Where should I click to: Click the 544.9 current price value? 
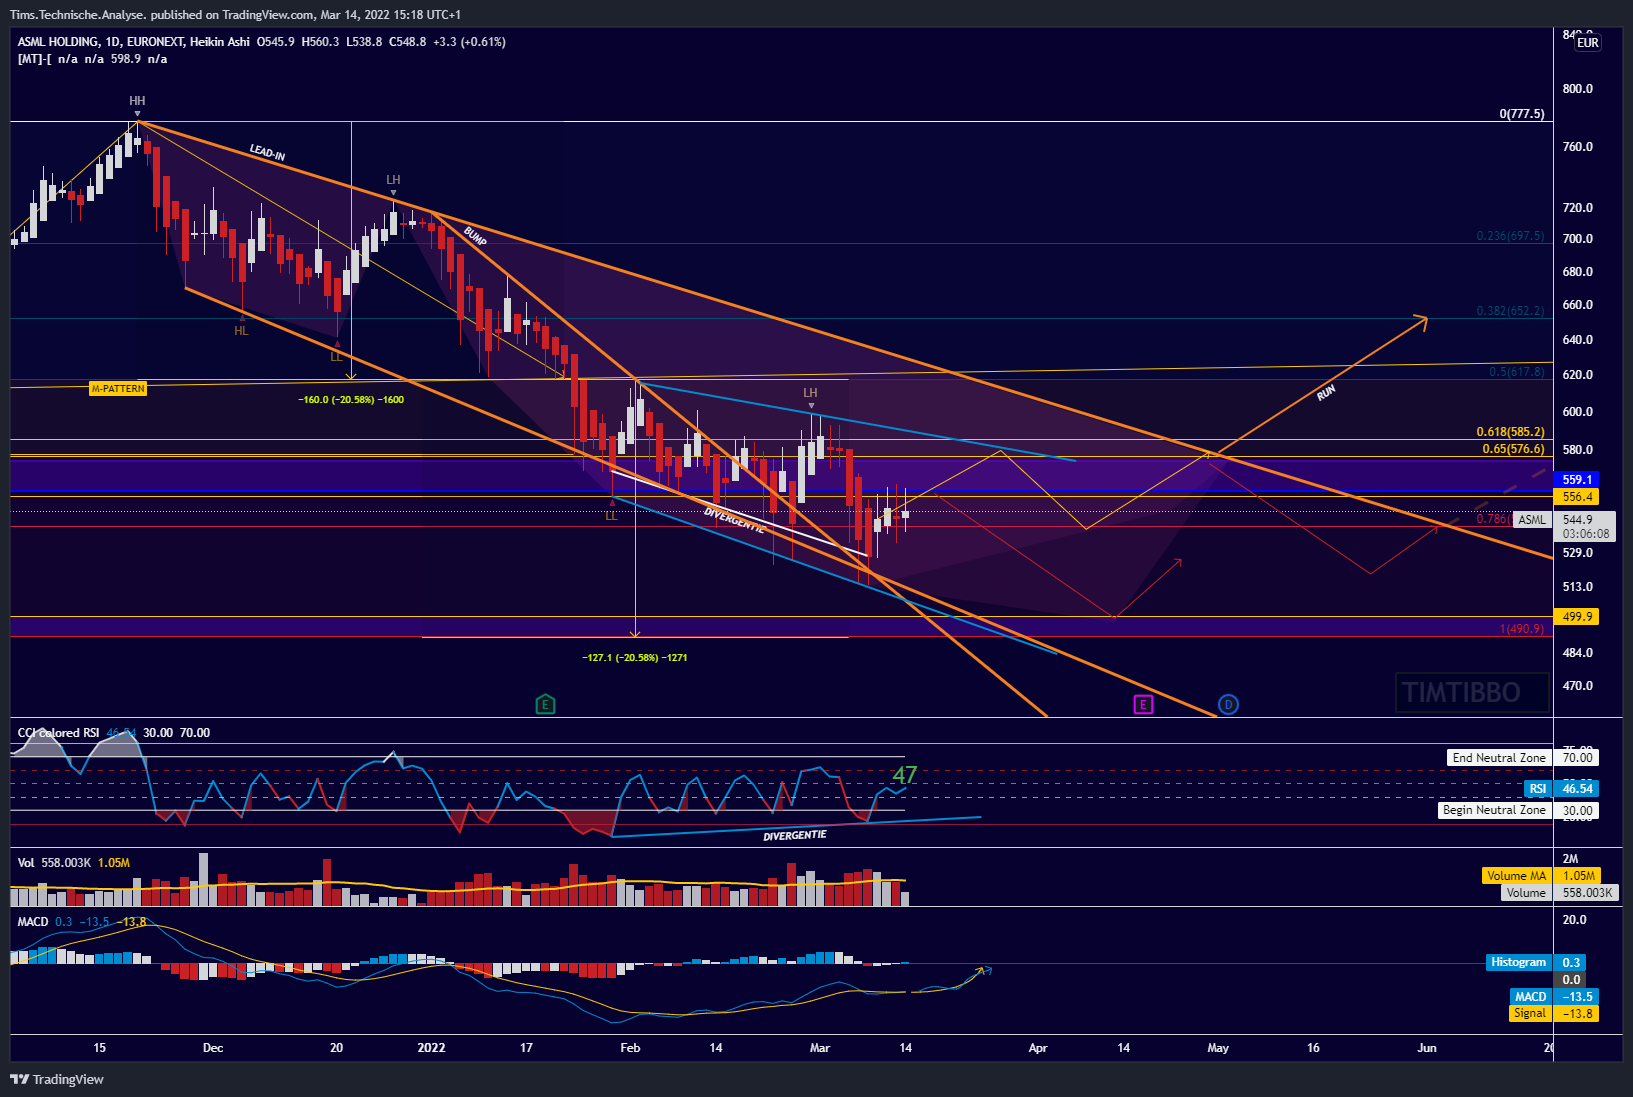1578,520
